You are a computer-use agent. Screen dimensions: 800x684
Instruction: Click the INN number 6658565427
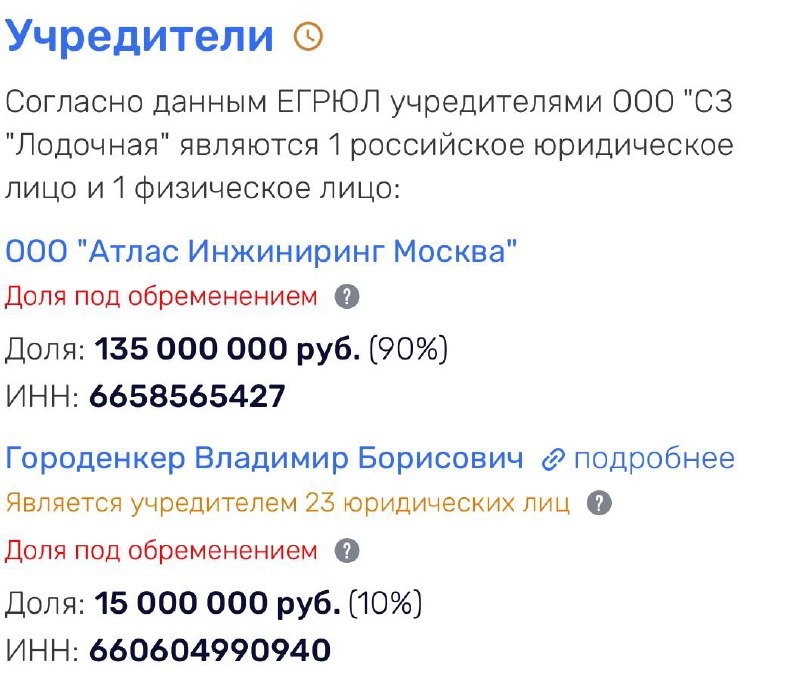tap(187, 396)
